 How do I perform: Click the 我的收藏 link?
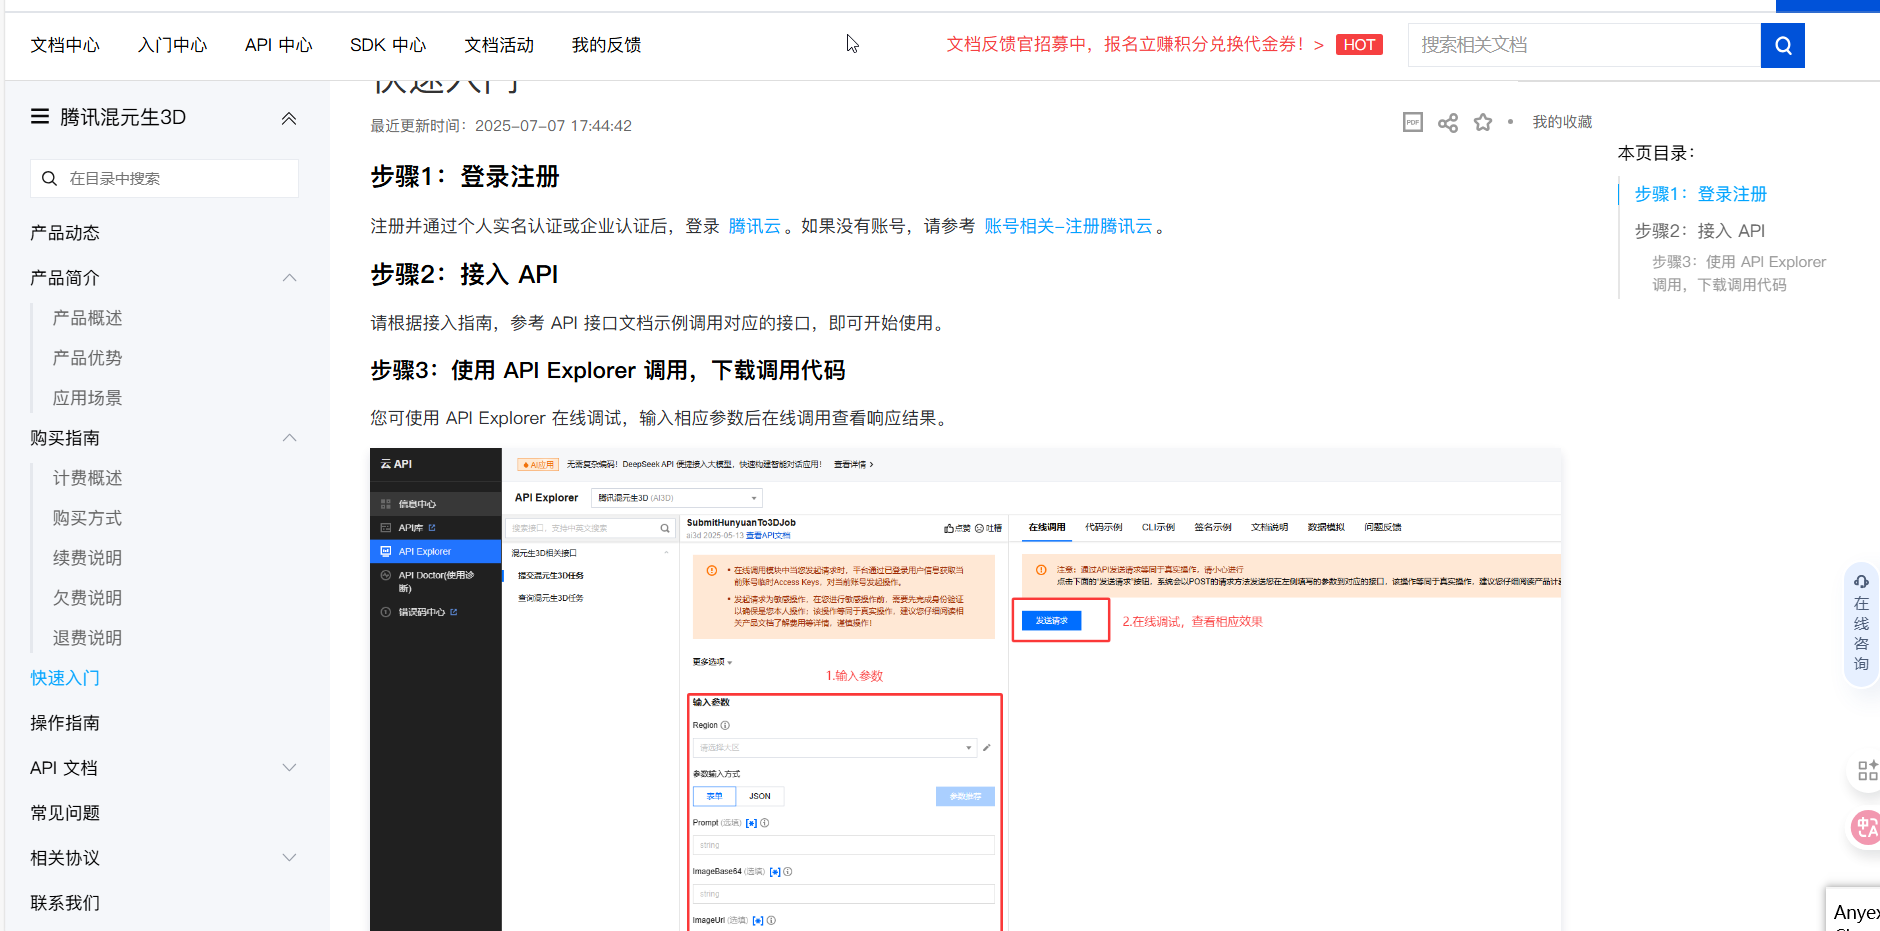point(1562,122)
